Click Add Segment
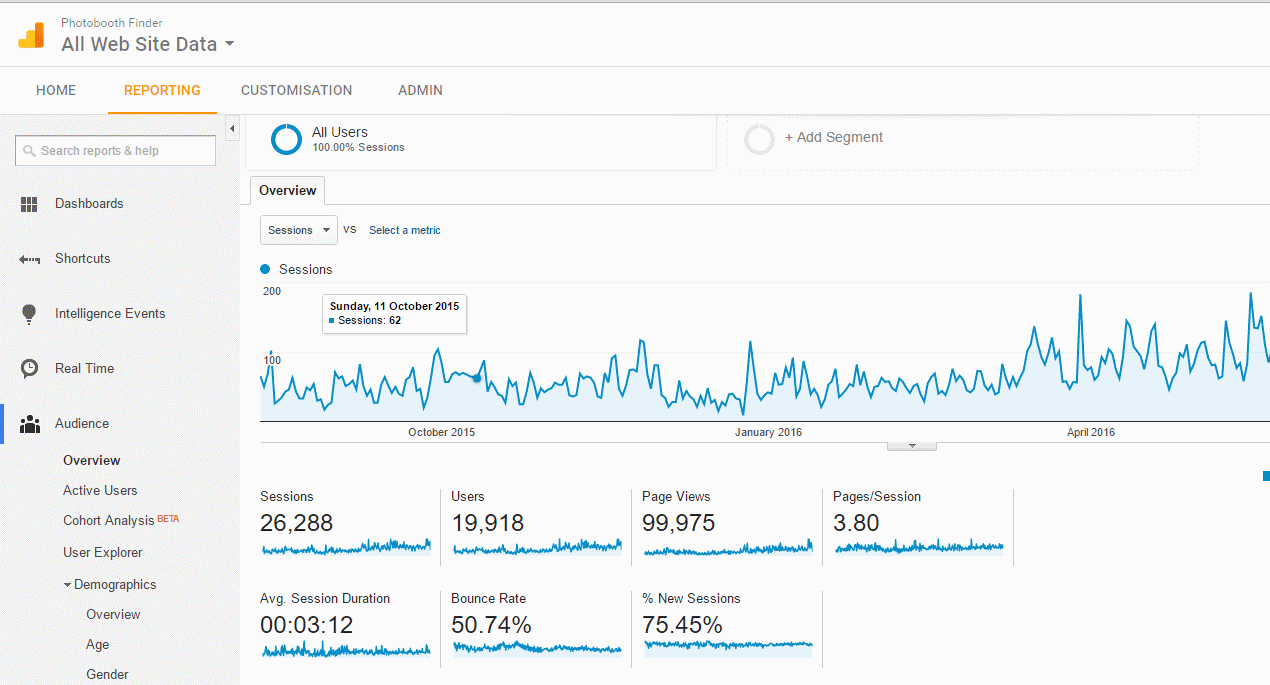The image size is (1270, 685). [x=834, y=137]
